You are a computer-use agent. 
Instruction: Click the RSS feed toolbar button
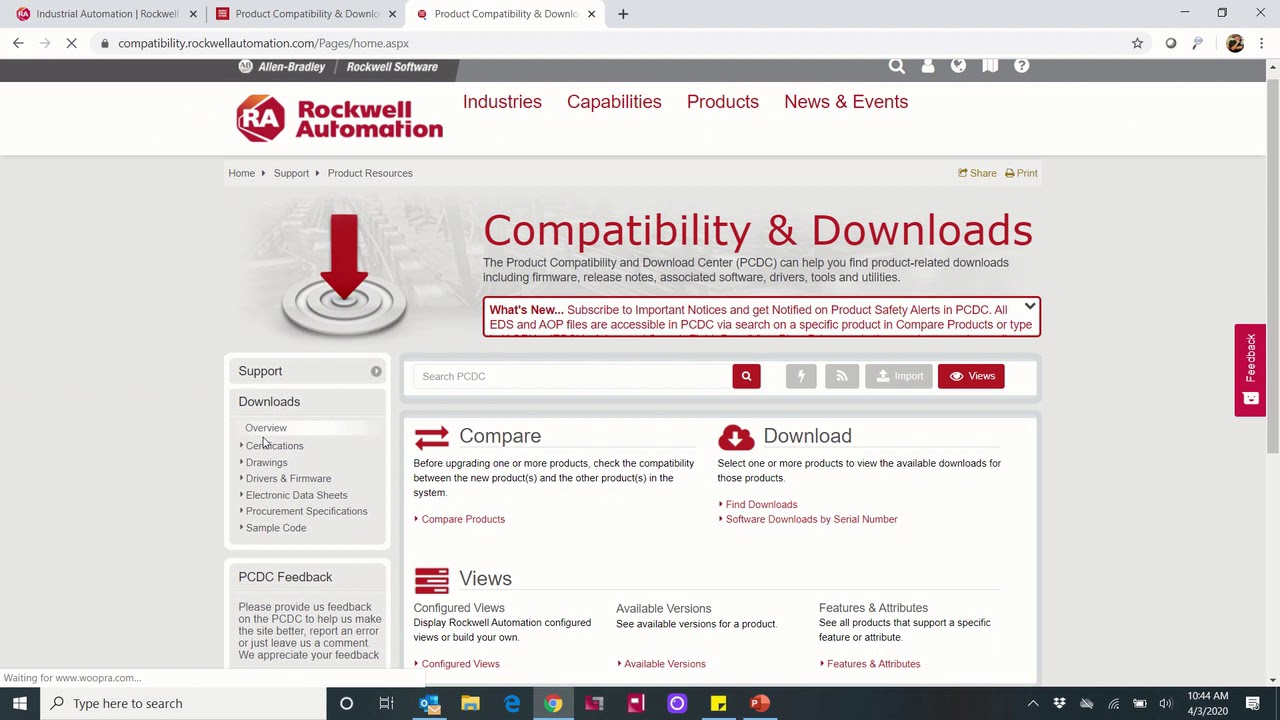point(842,376)
